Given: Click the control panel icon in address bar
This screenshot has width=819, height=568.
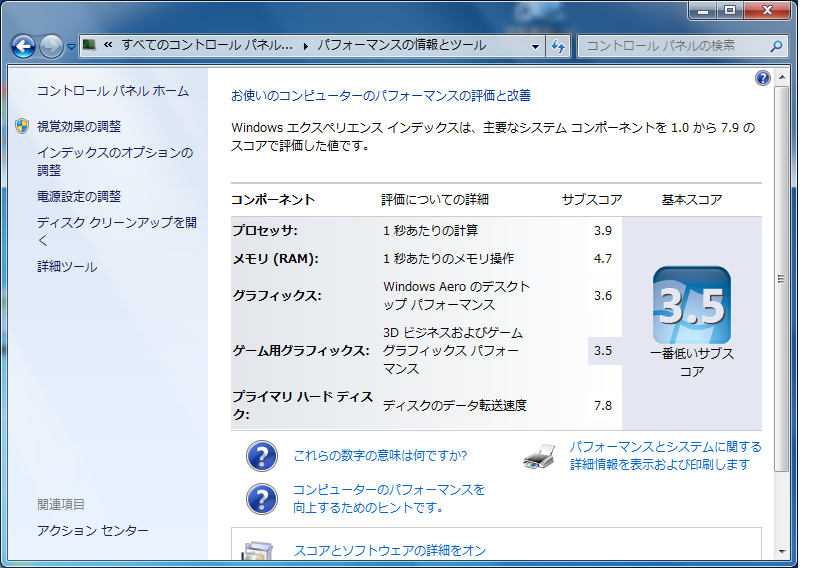Looking at the screenshot, I should [90, 46].
